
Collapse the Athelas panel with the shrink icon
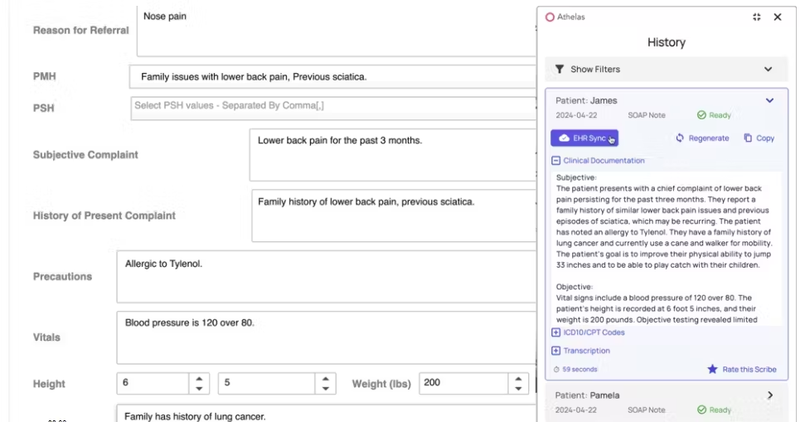coord(757,17)
